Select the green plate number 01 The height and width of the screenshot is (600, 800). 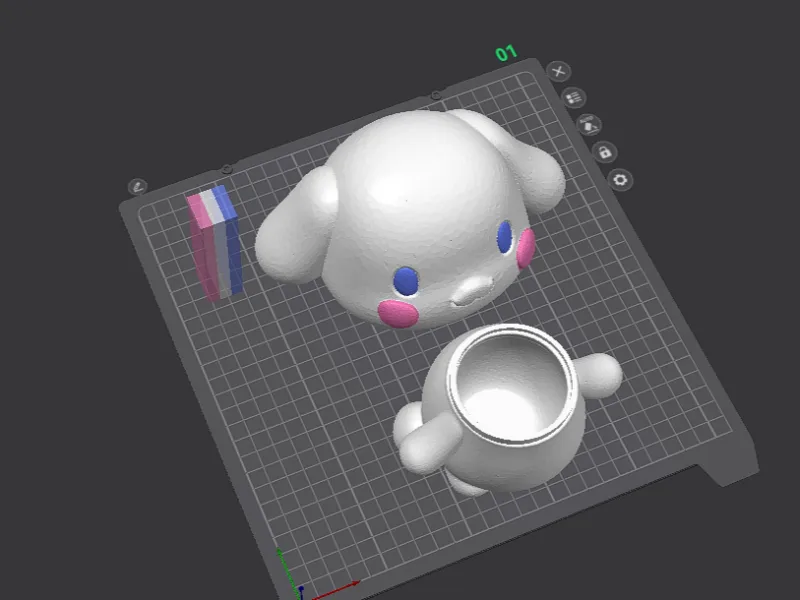pyautogui.click(x=506, y=53)
